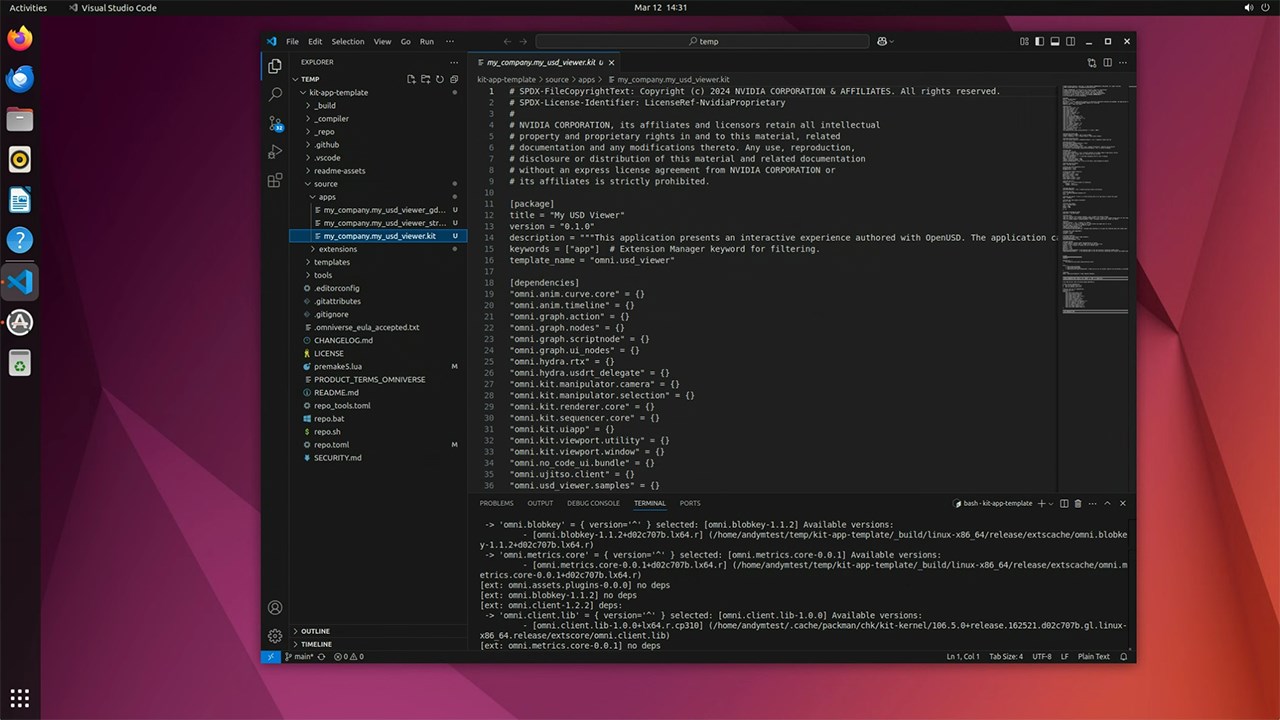The width and height of the screenshot is (1280, 720).
Task: Collapse the TEMP workspace section
Action: [x=296, y=79]
